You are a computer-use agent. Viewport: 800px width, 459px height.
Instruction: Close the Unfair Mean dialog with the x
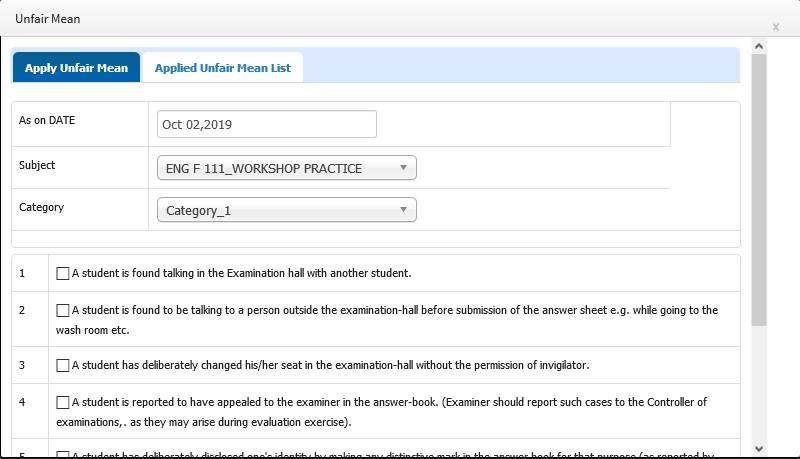[776, 27]
